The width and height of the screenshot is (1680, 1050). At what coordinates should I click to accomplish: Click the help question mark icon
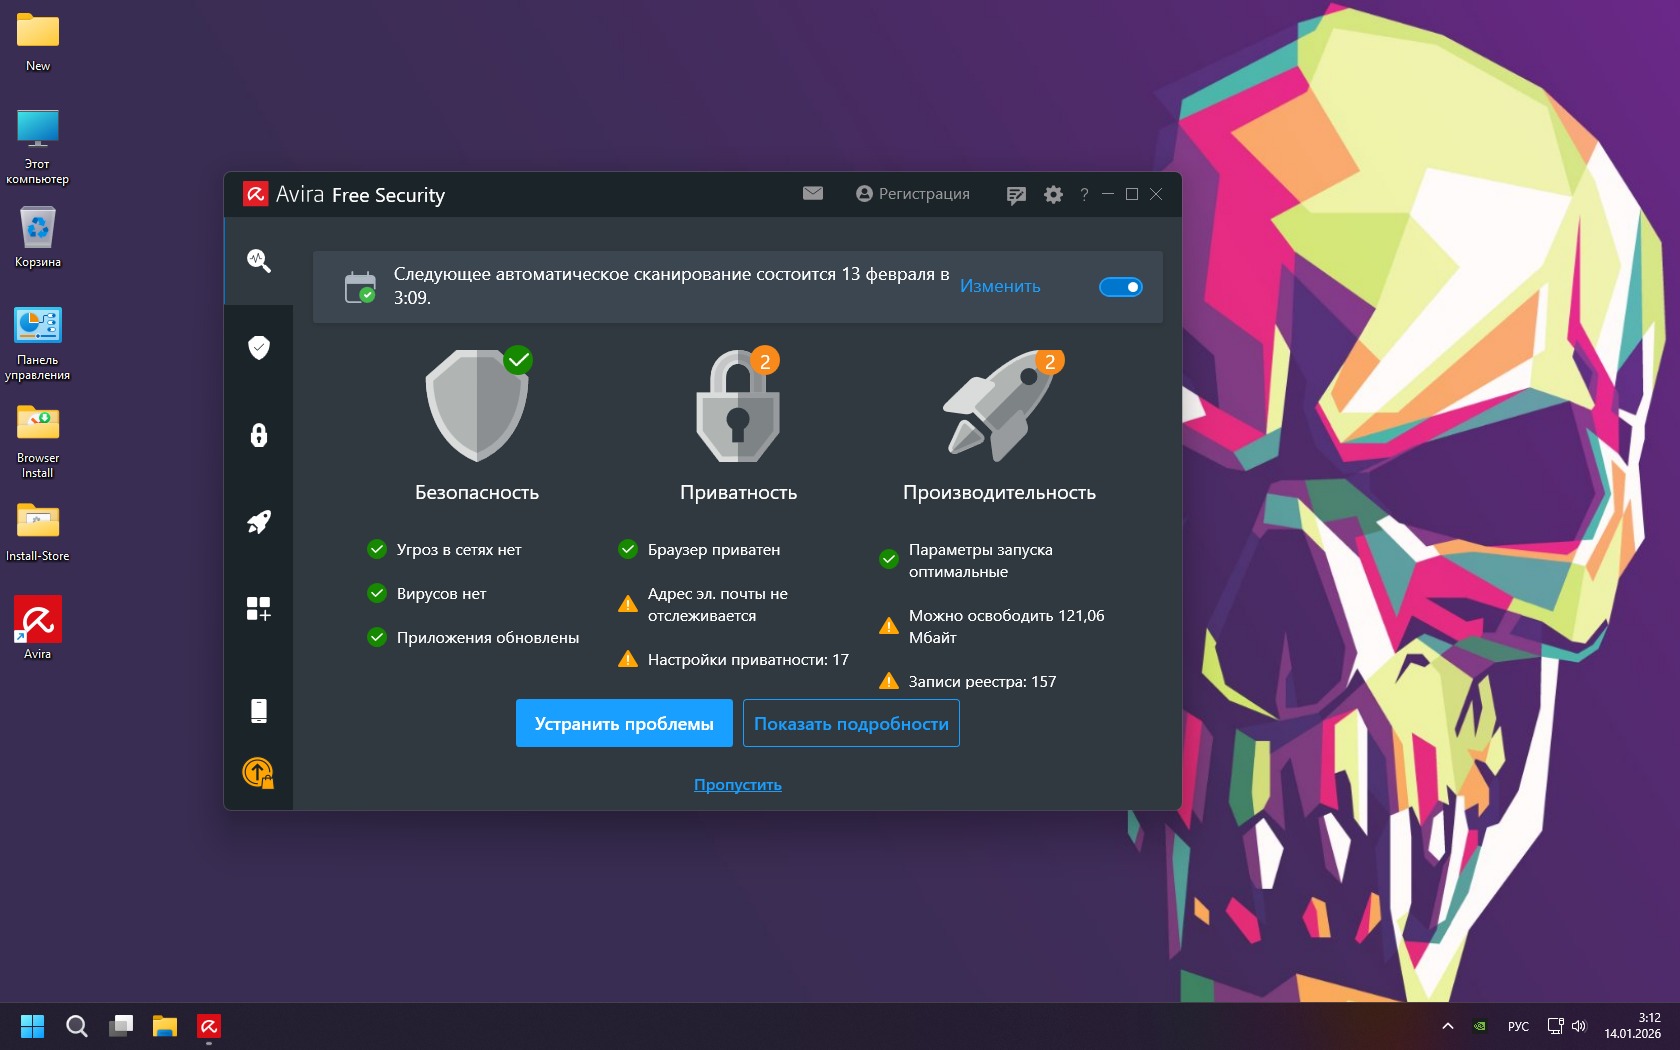tap(1084, 195)
